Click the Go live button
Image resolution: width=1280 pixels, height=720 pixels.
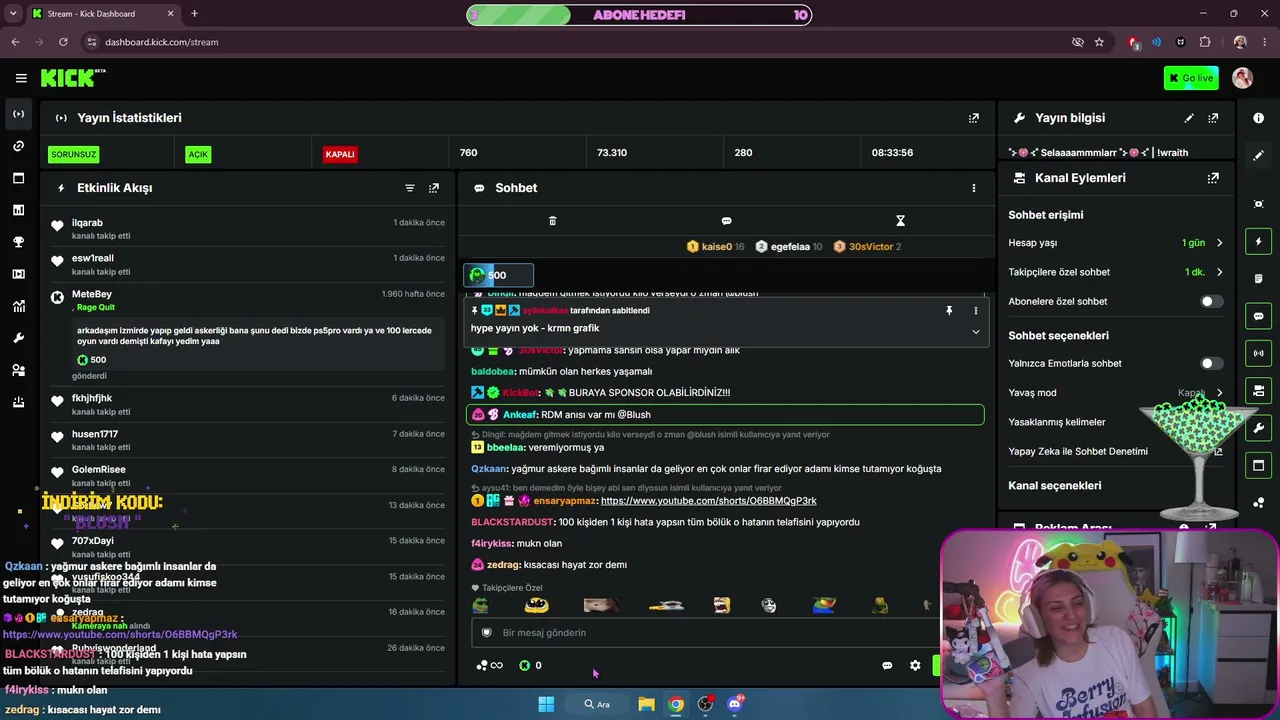(1191, 78)
